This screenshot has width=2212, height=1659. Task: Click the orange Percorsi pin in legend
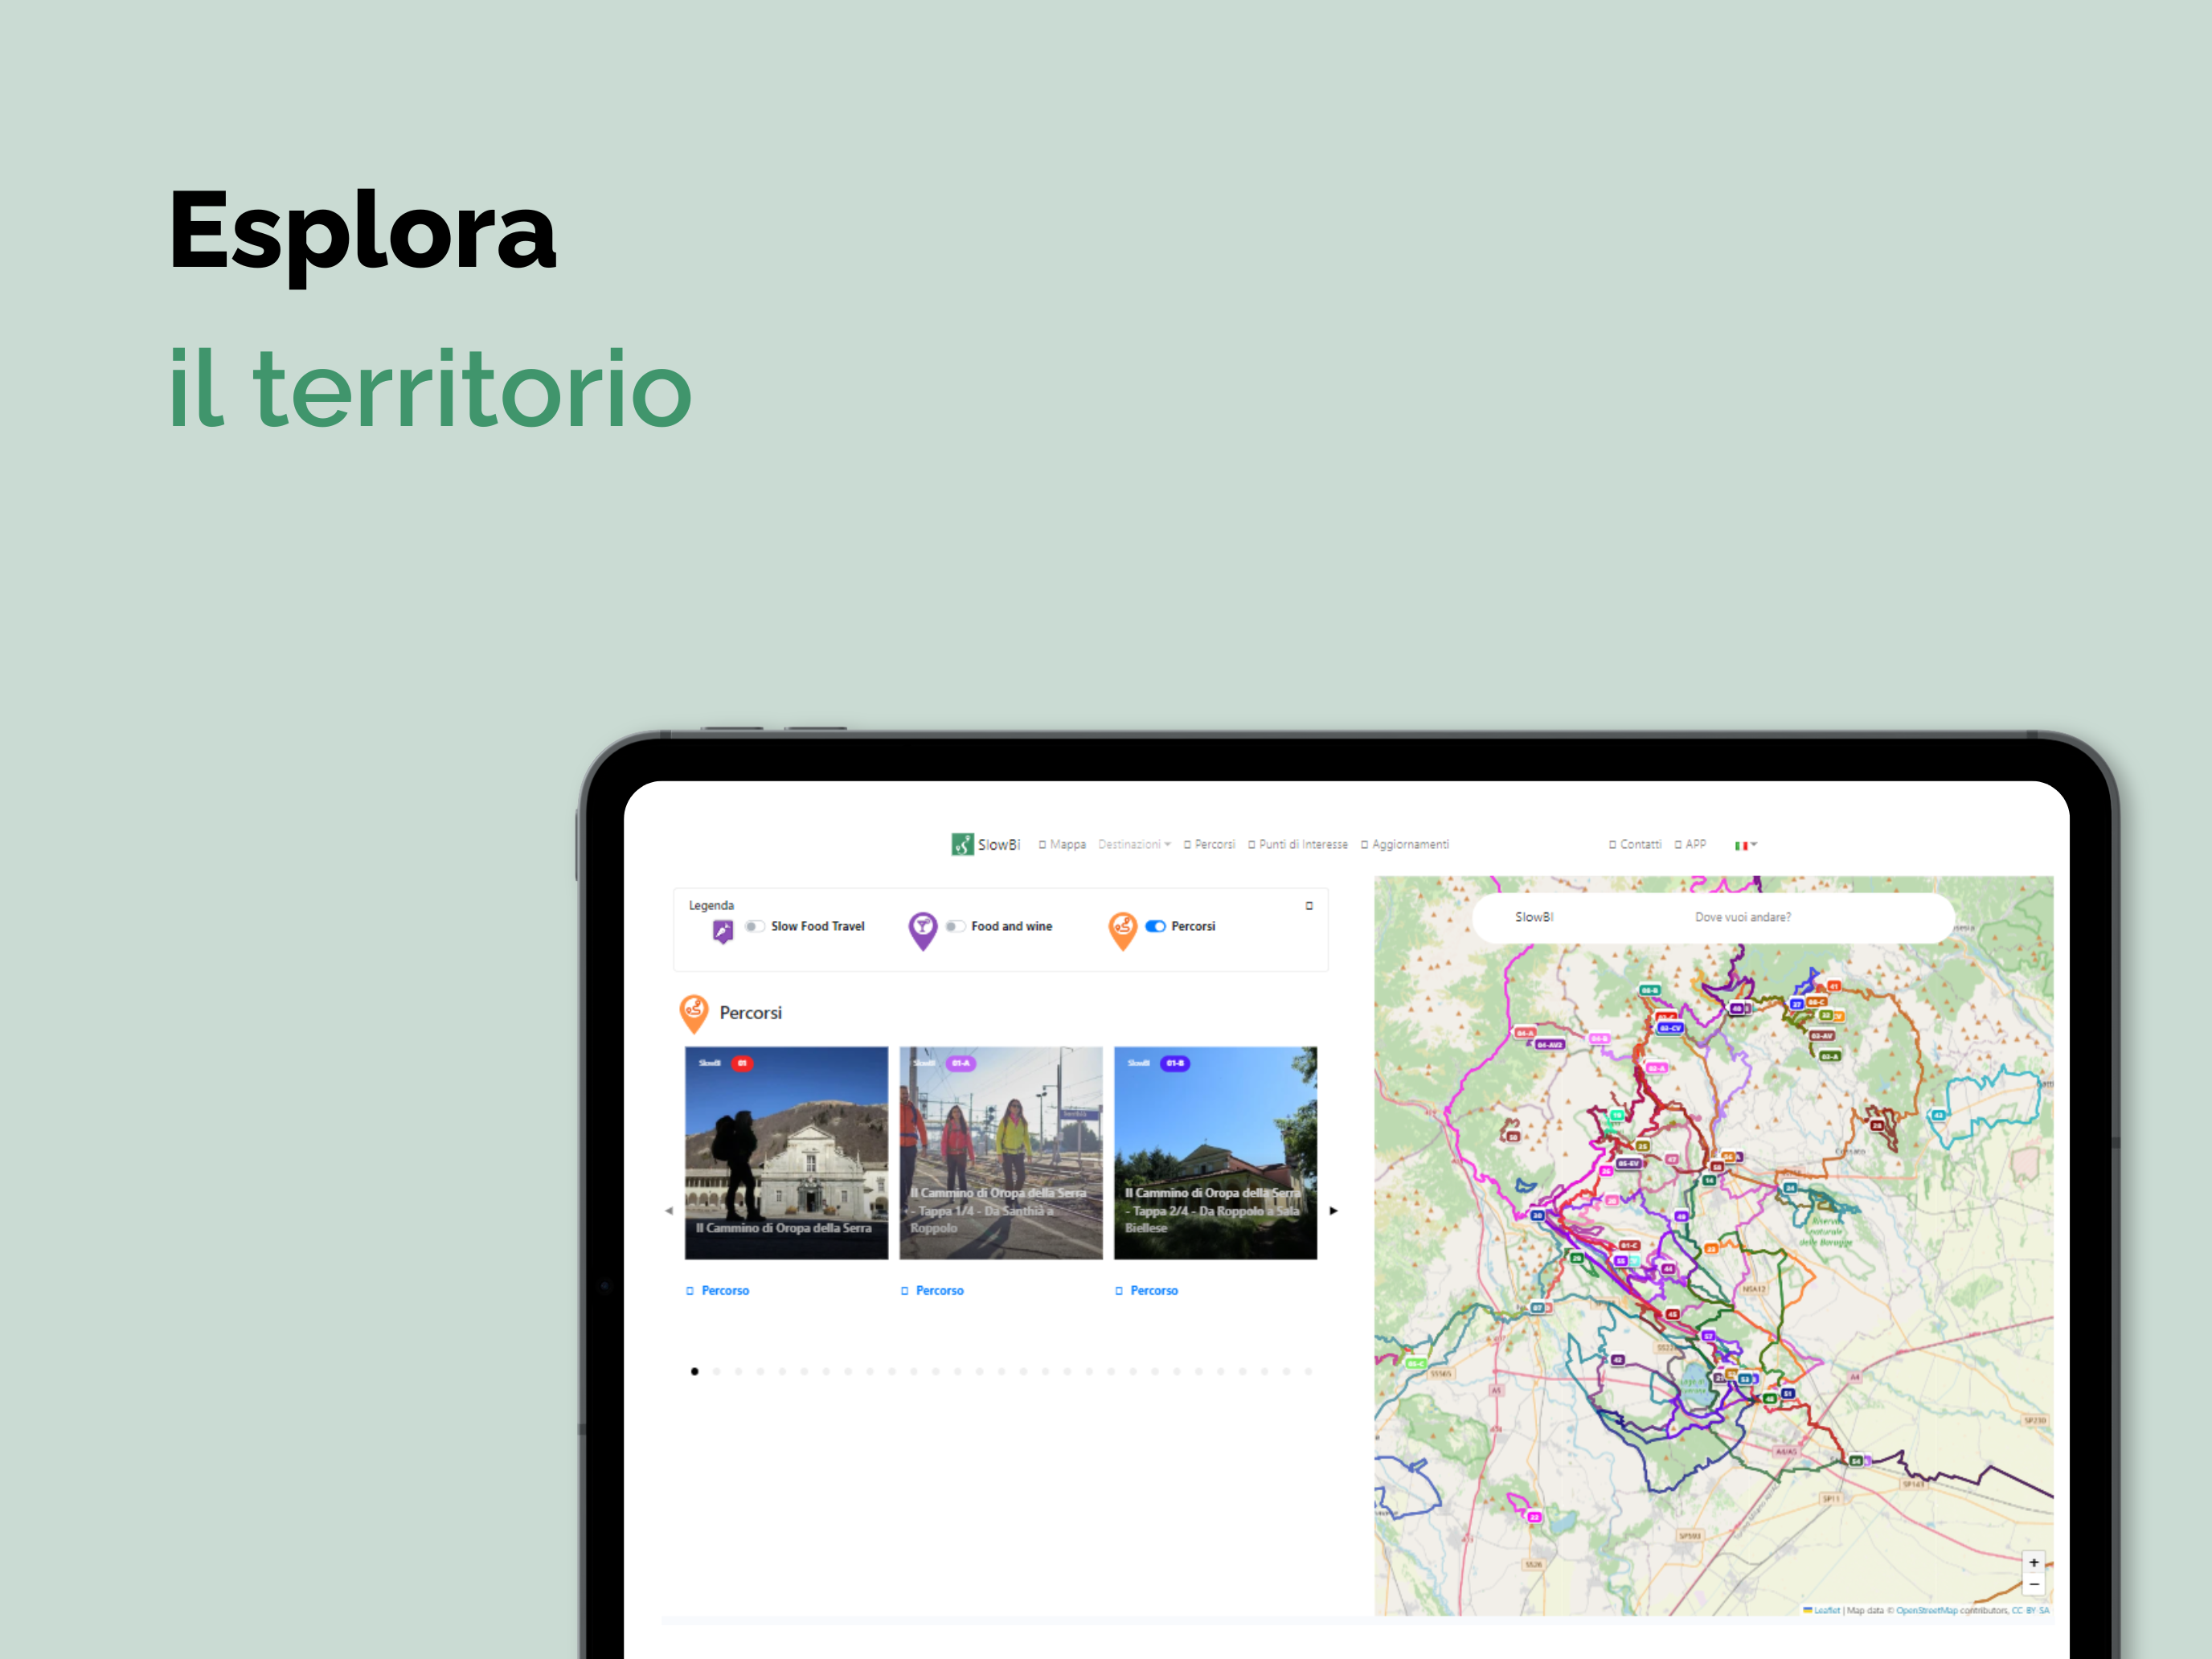click(x=1122, y=929)
